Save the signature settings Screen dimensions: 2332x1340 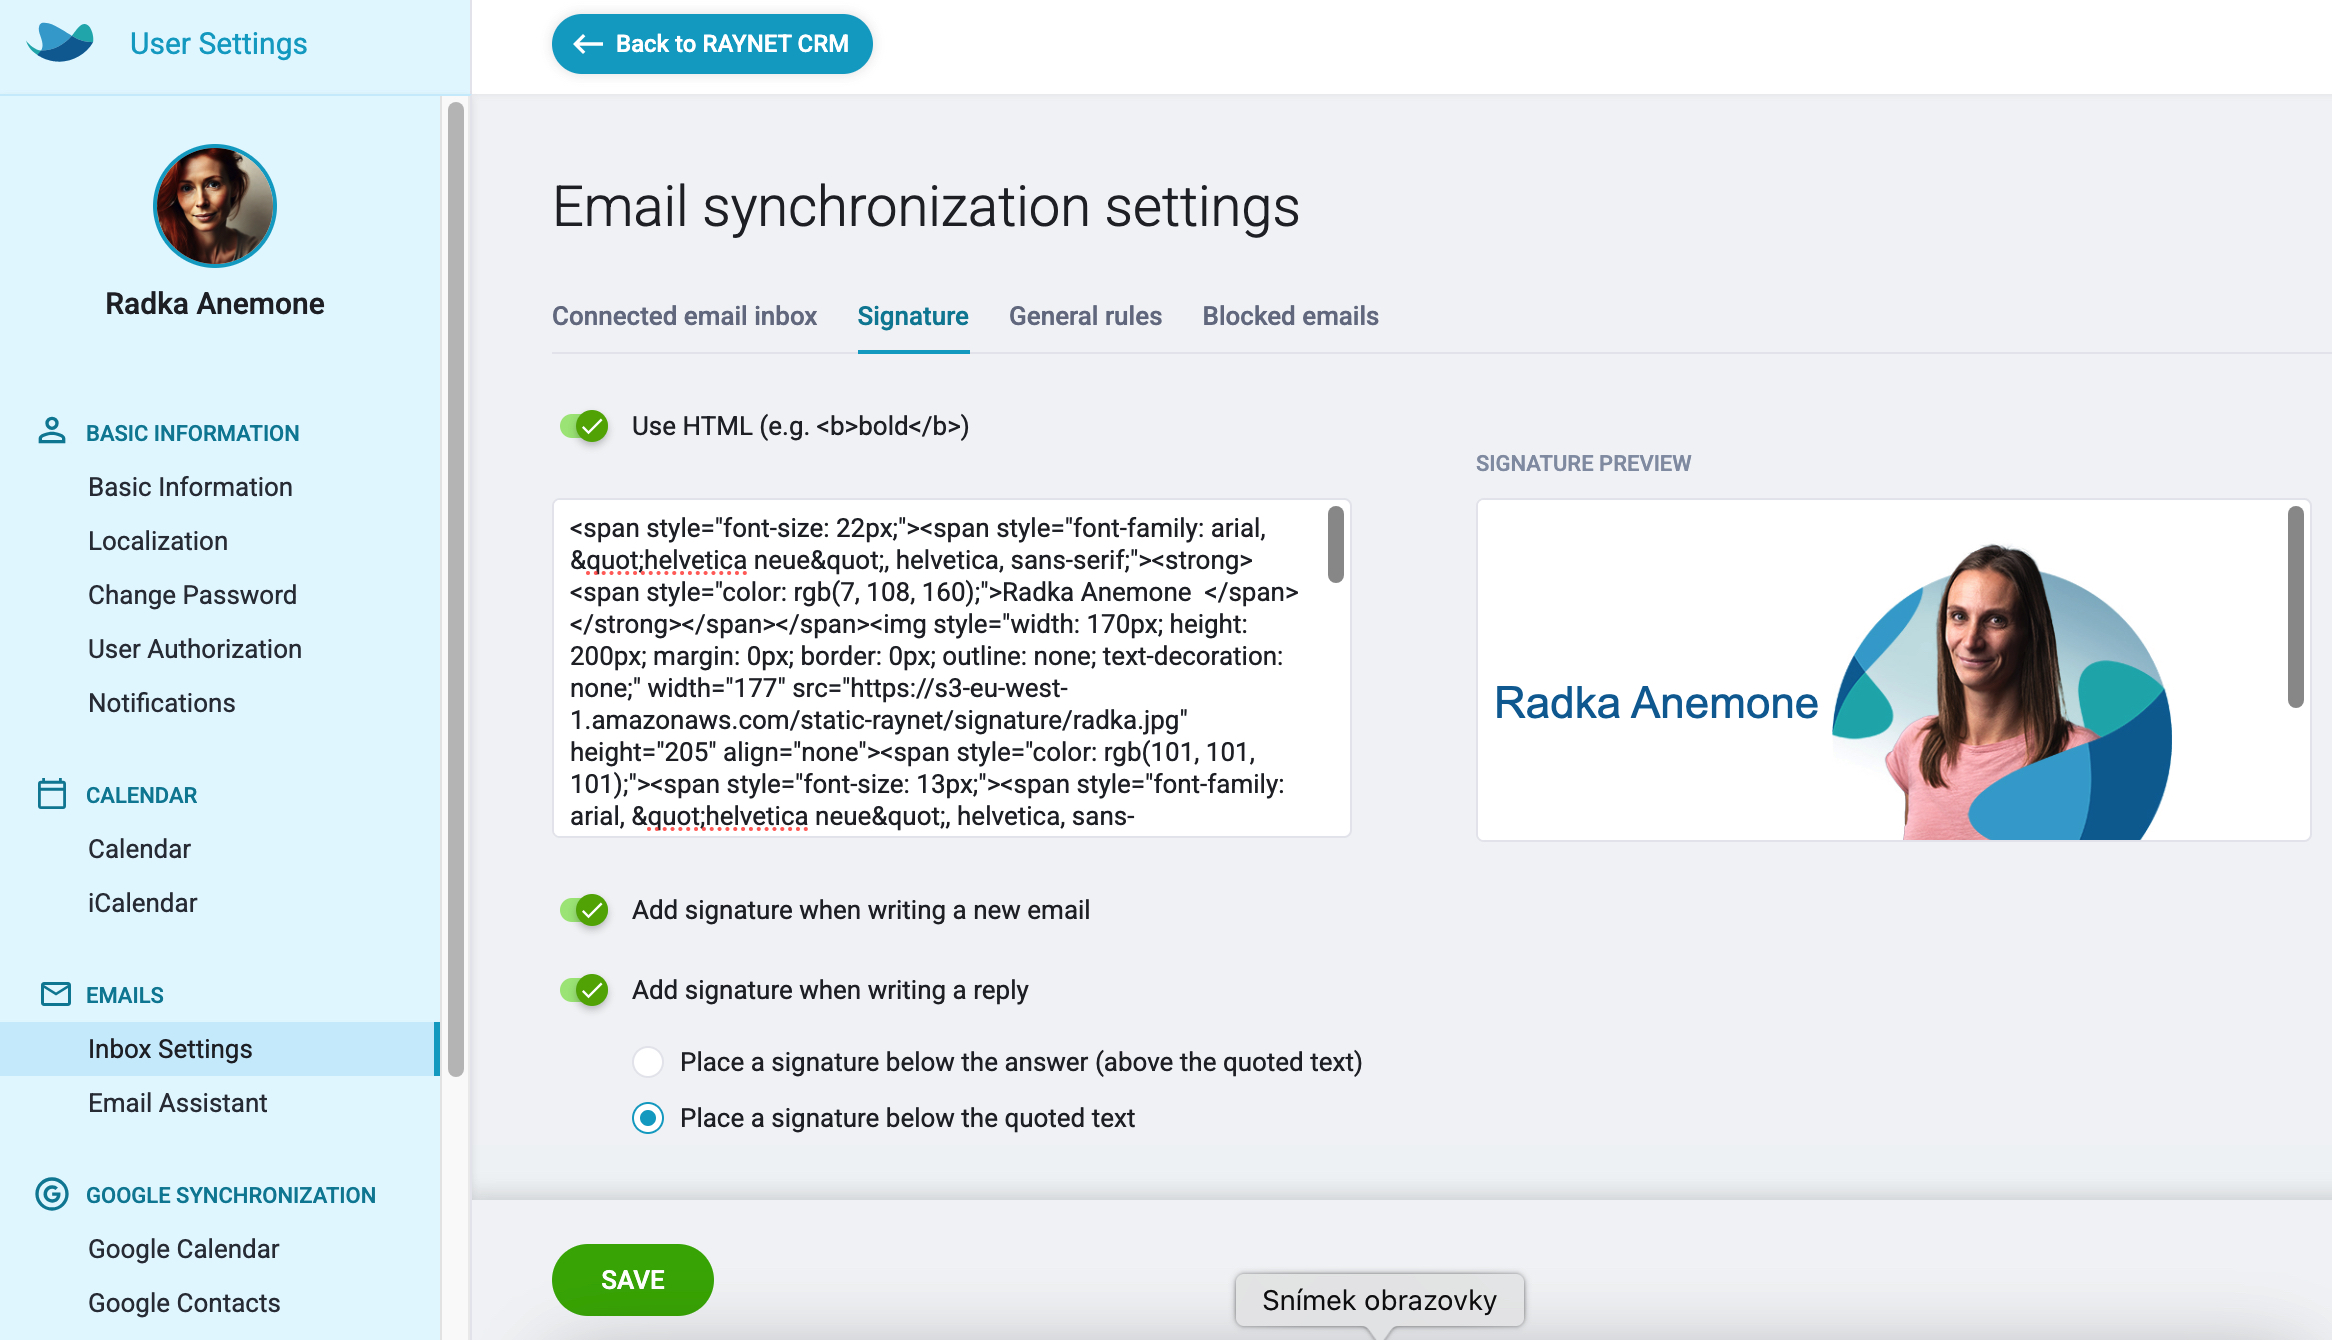point(633,1280)
